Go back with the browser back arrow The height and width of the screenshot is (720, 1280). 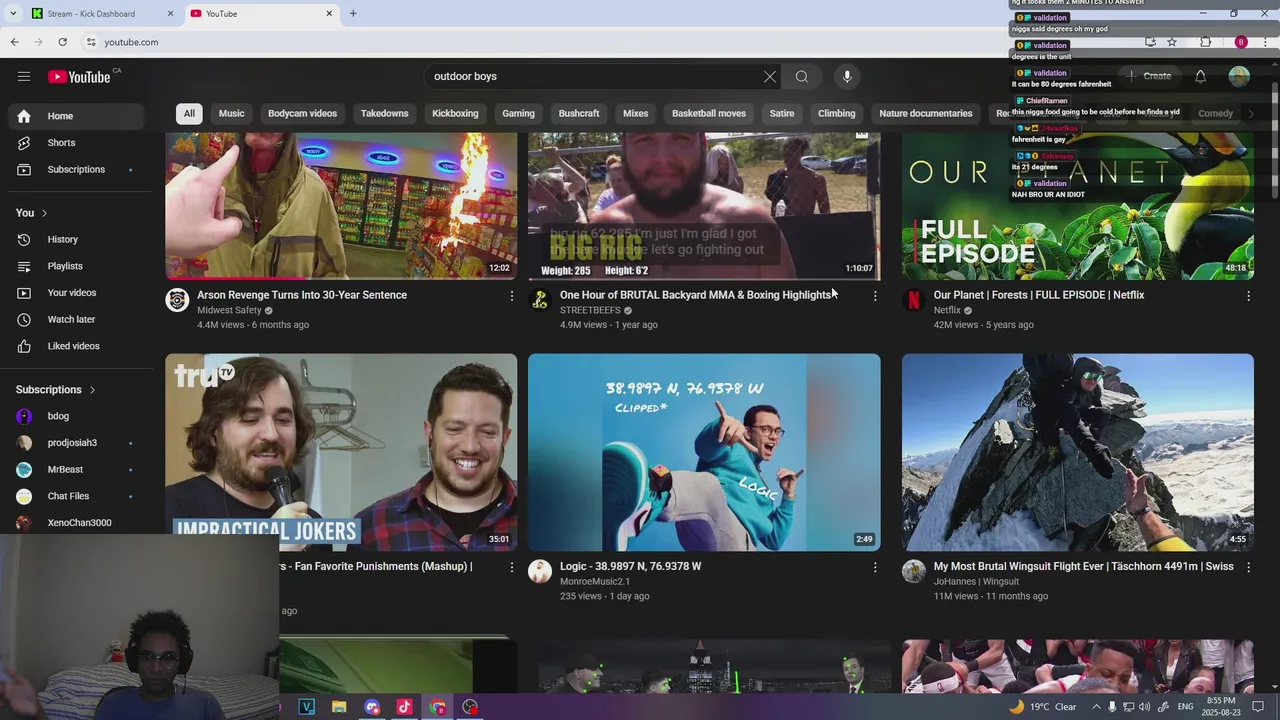pyautogui.click(x=14, y=42)
